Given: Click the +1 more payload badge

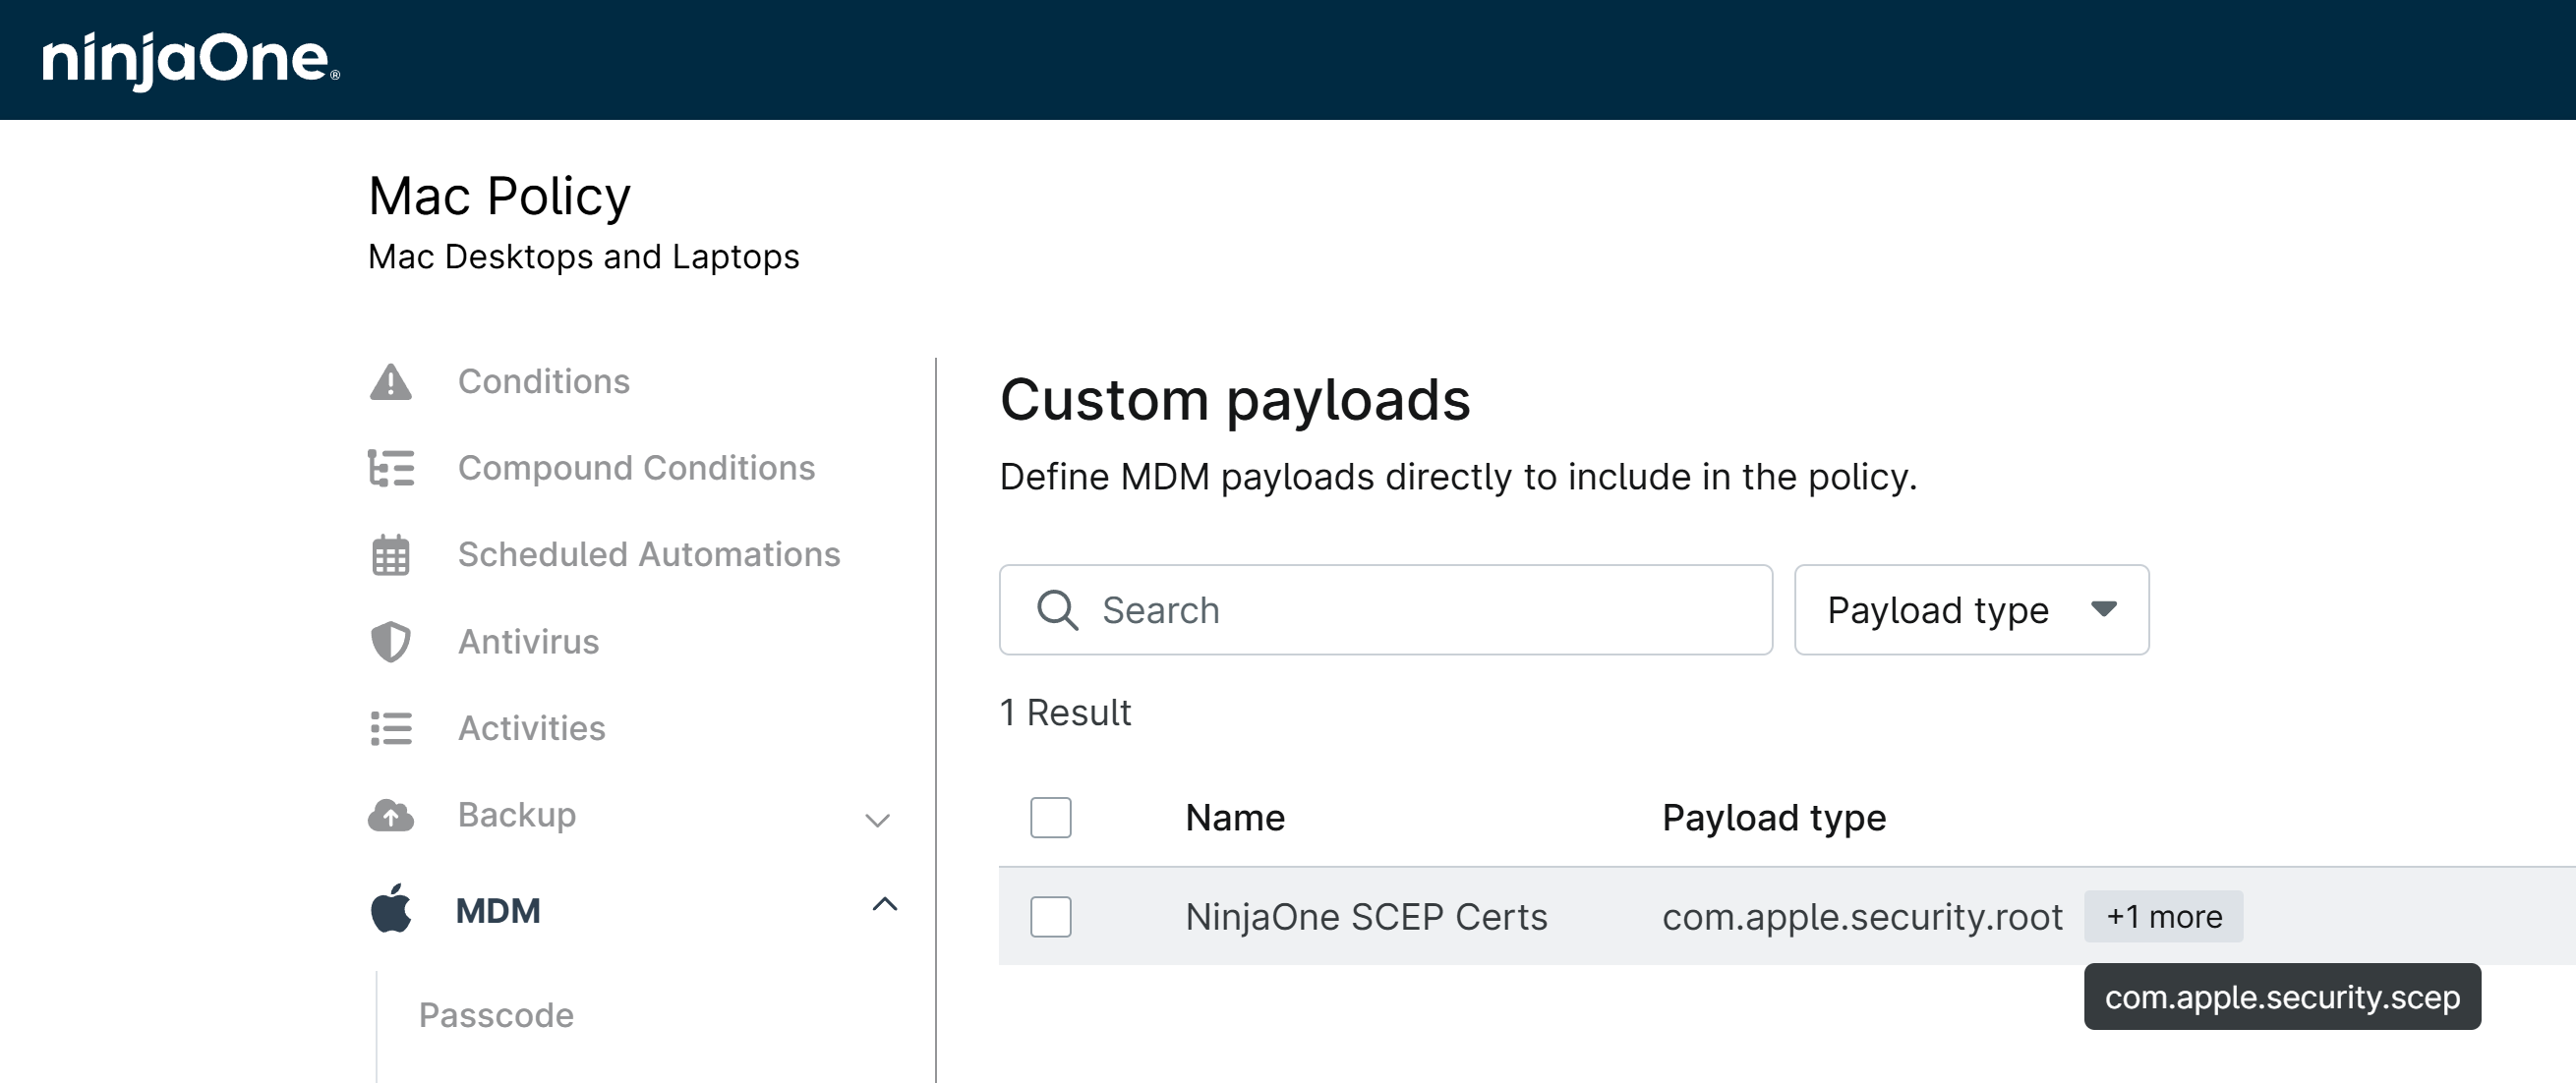Looking at the screenshot, I should tap(2163, 916).
